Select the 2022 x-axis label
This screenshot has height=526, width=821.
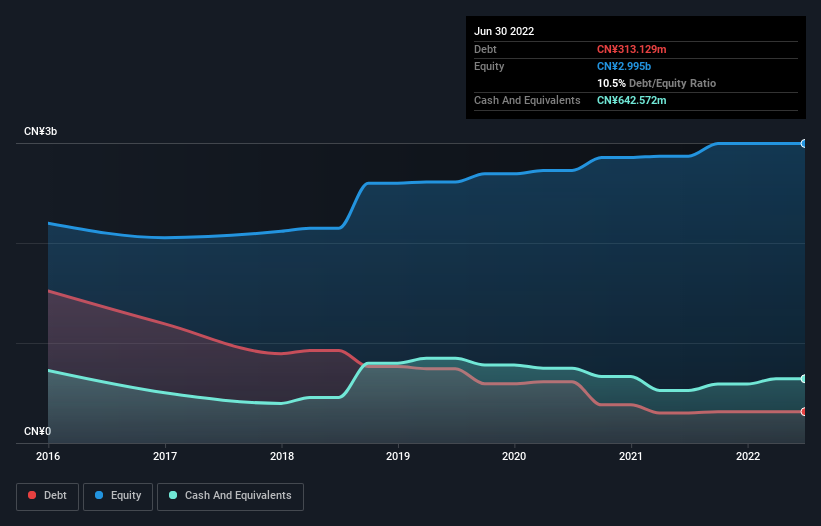tap(748, 456)
